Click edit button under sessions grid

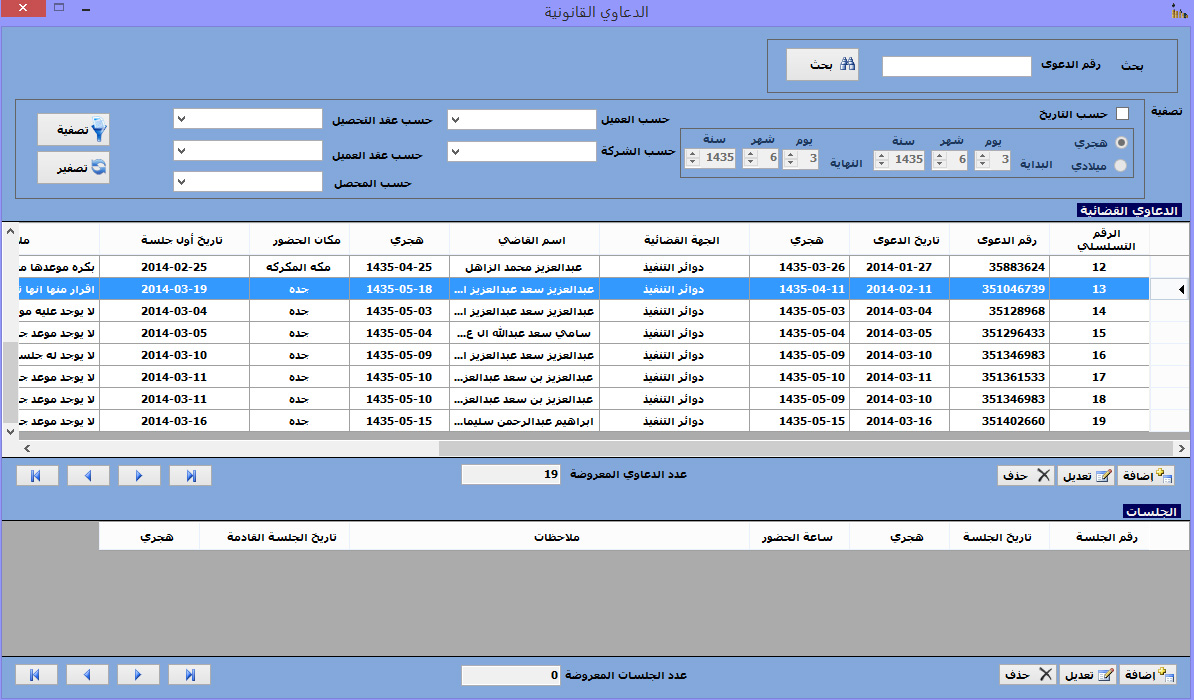tap(1086, 675)
